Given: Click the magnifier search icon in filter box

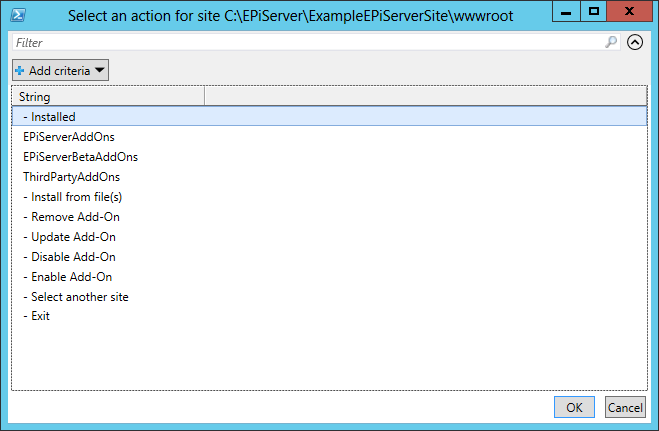Looking at the screenshot, I should point(611,43).
